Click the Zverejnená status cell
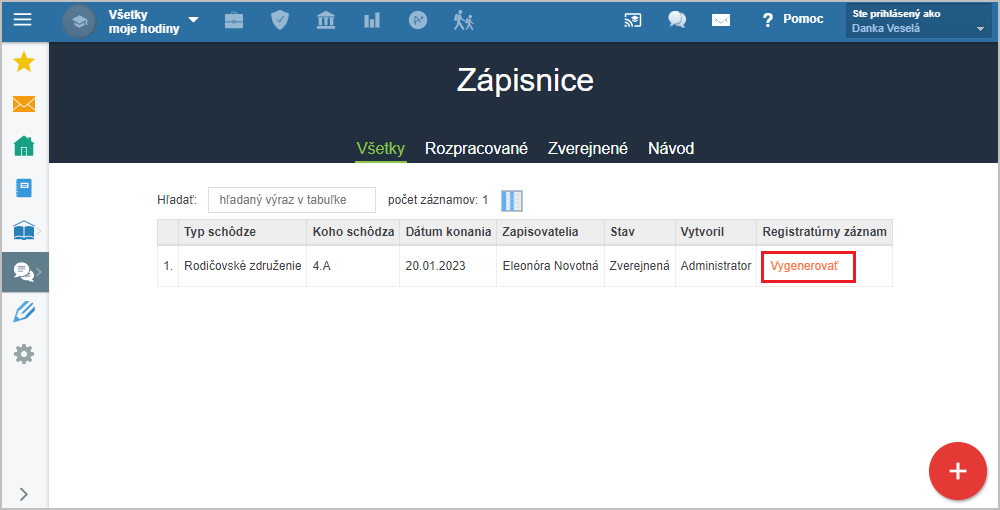 (640, 266)
